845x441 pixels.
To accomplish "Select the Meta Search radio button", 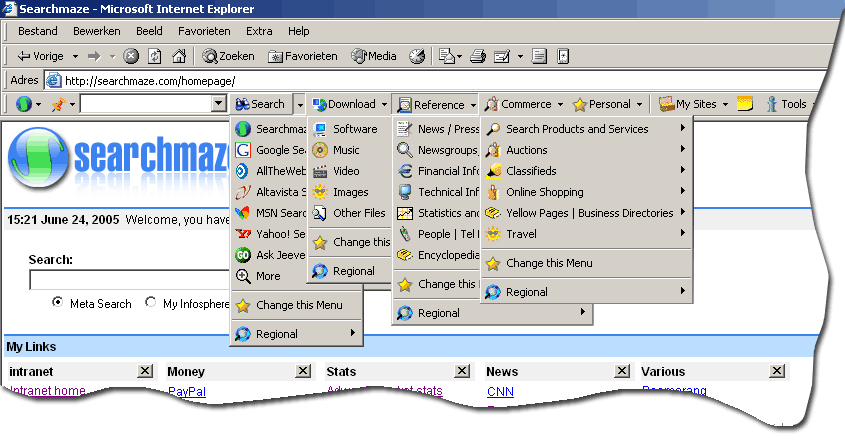I will coord(57,302).
